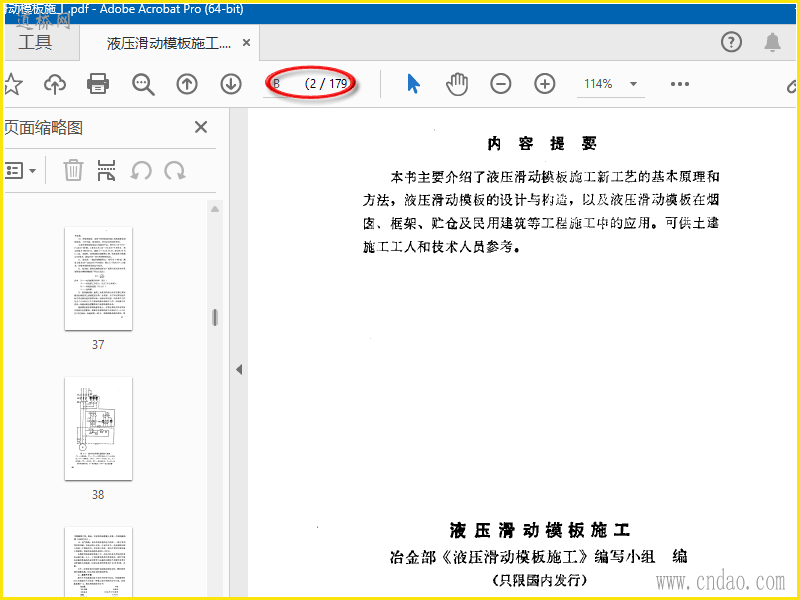
Task: Go to the previous page
Action: [x=187, y=84]
